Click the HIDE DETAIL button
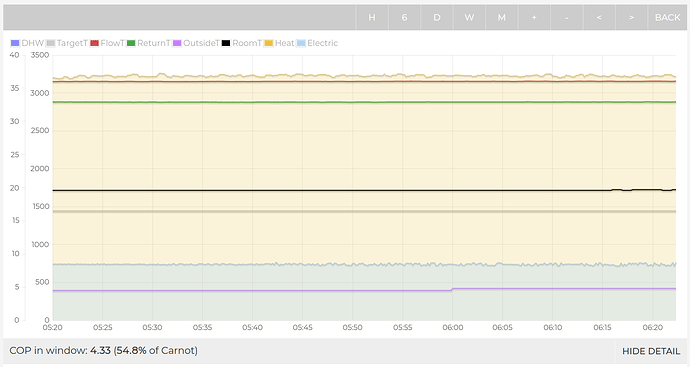 [x=651, y=351]
